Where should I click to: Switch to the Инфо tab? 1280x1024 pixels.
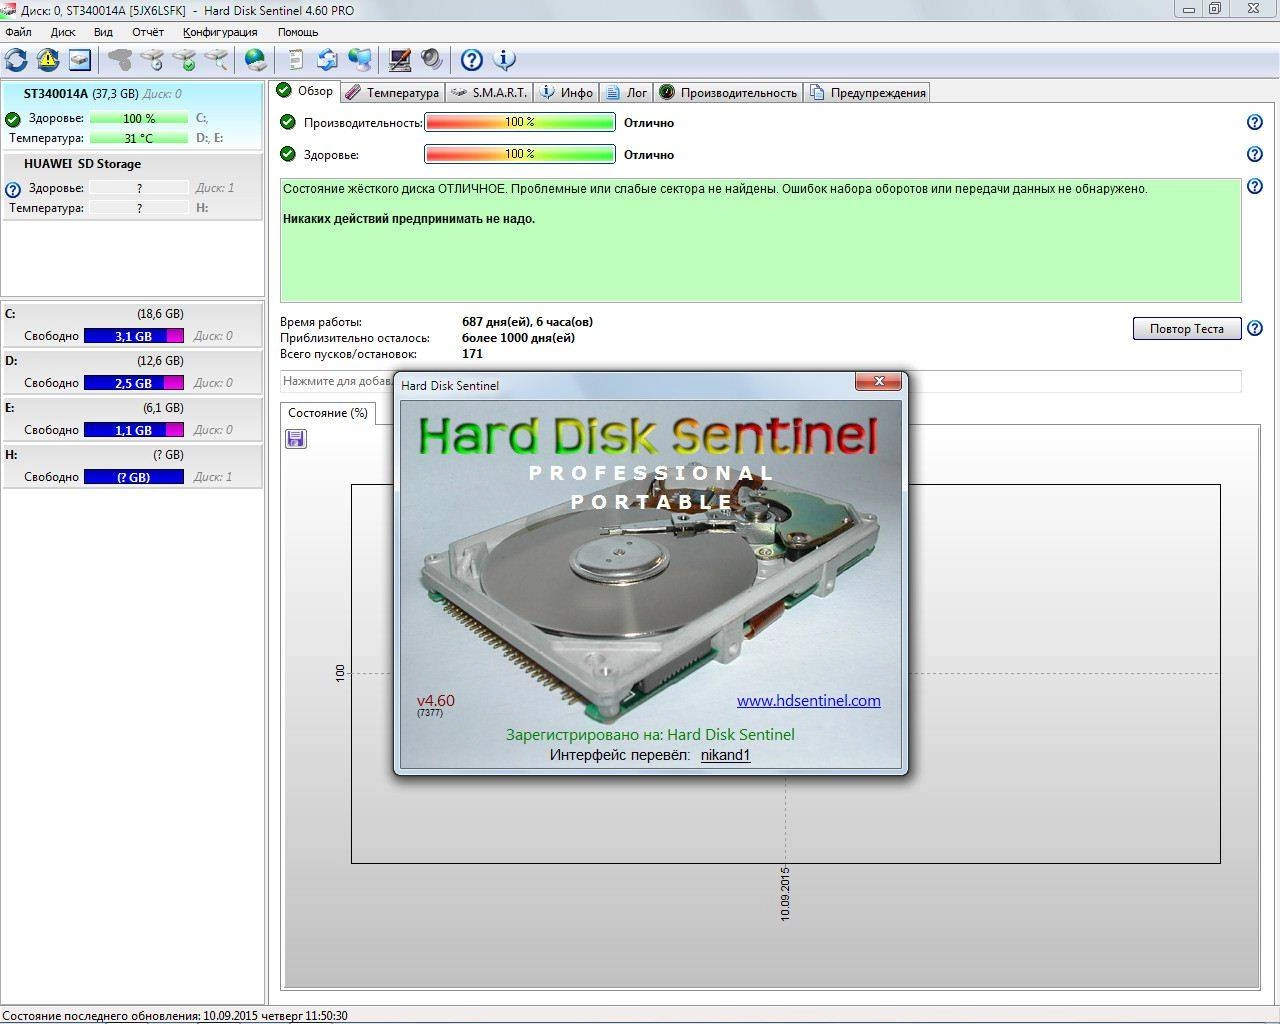[x=567, y=93]
